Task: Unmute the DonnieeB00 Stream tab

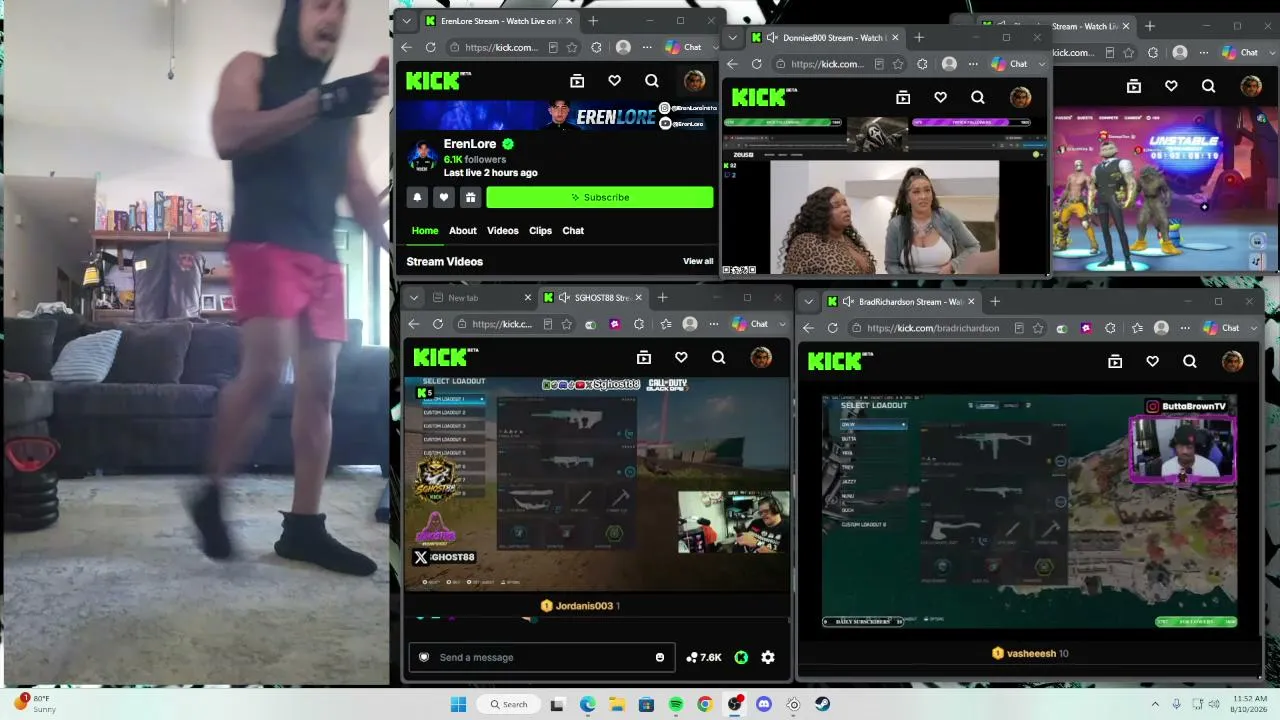Action: coord(772,38)
